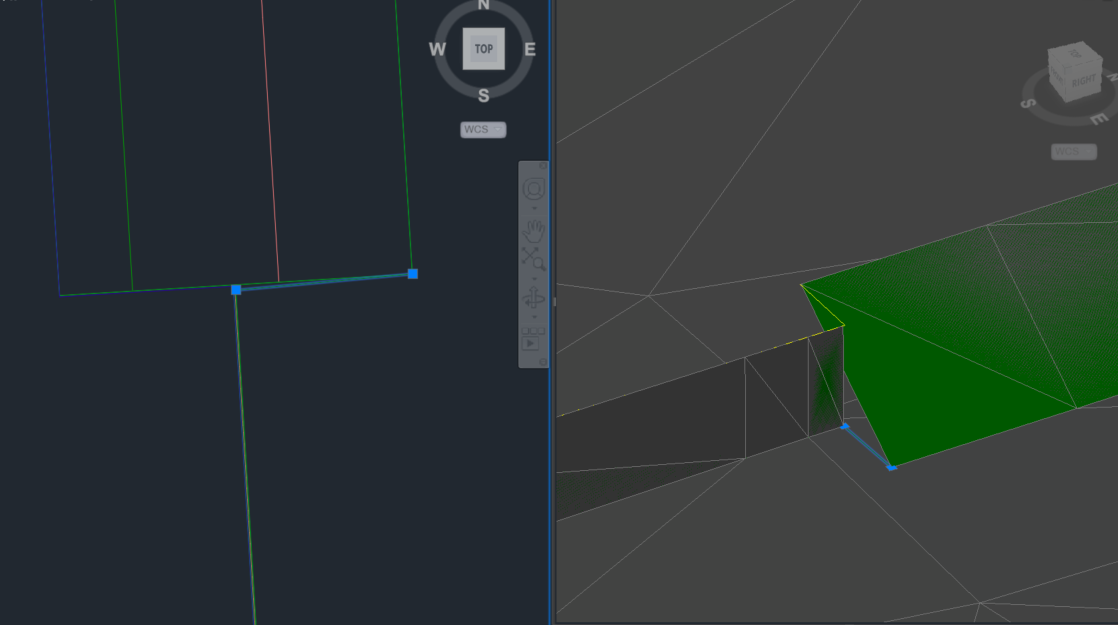1118x625 pixels.
Task: Click the N compass direction on ViewCube
Action: click(483, 5)
